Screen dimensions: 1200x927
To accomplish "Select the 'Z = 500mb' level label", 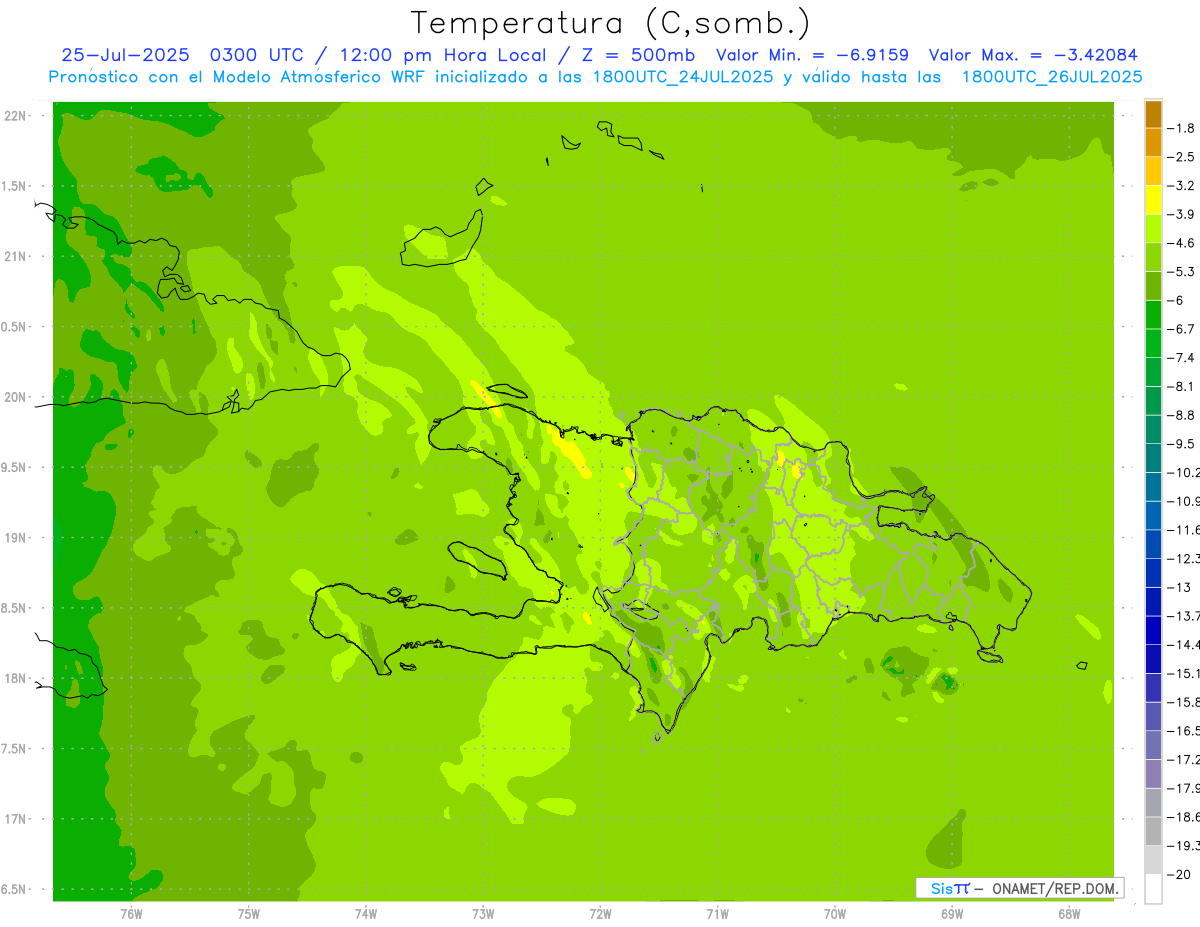I will [x=640, y=55].
